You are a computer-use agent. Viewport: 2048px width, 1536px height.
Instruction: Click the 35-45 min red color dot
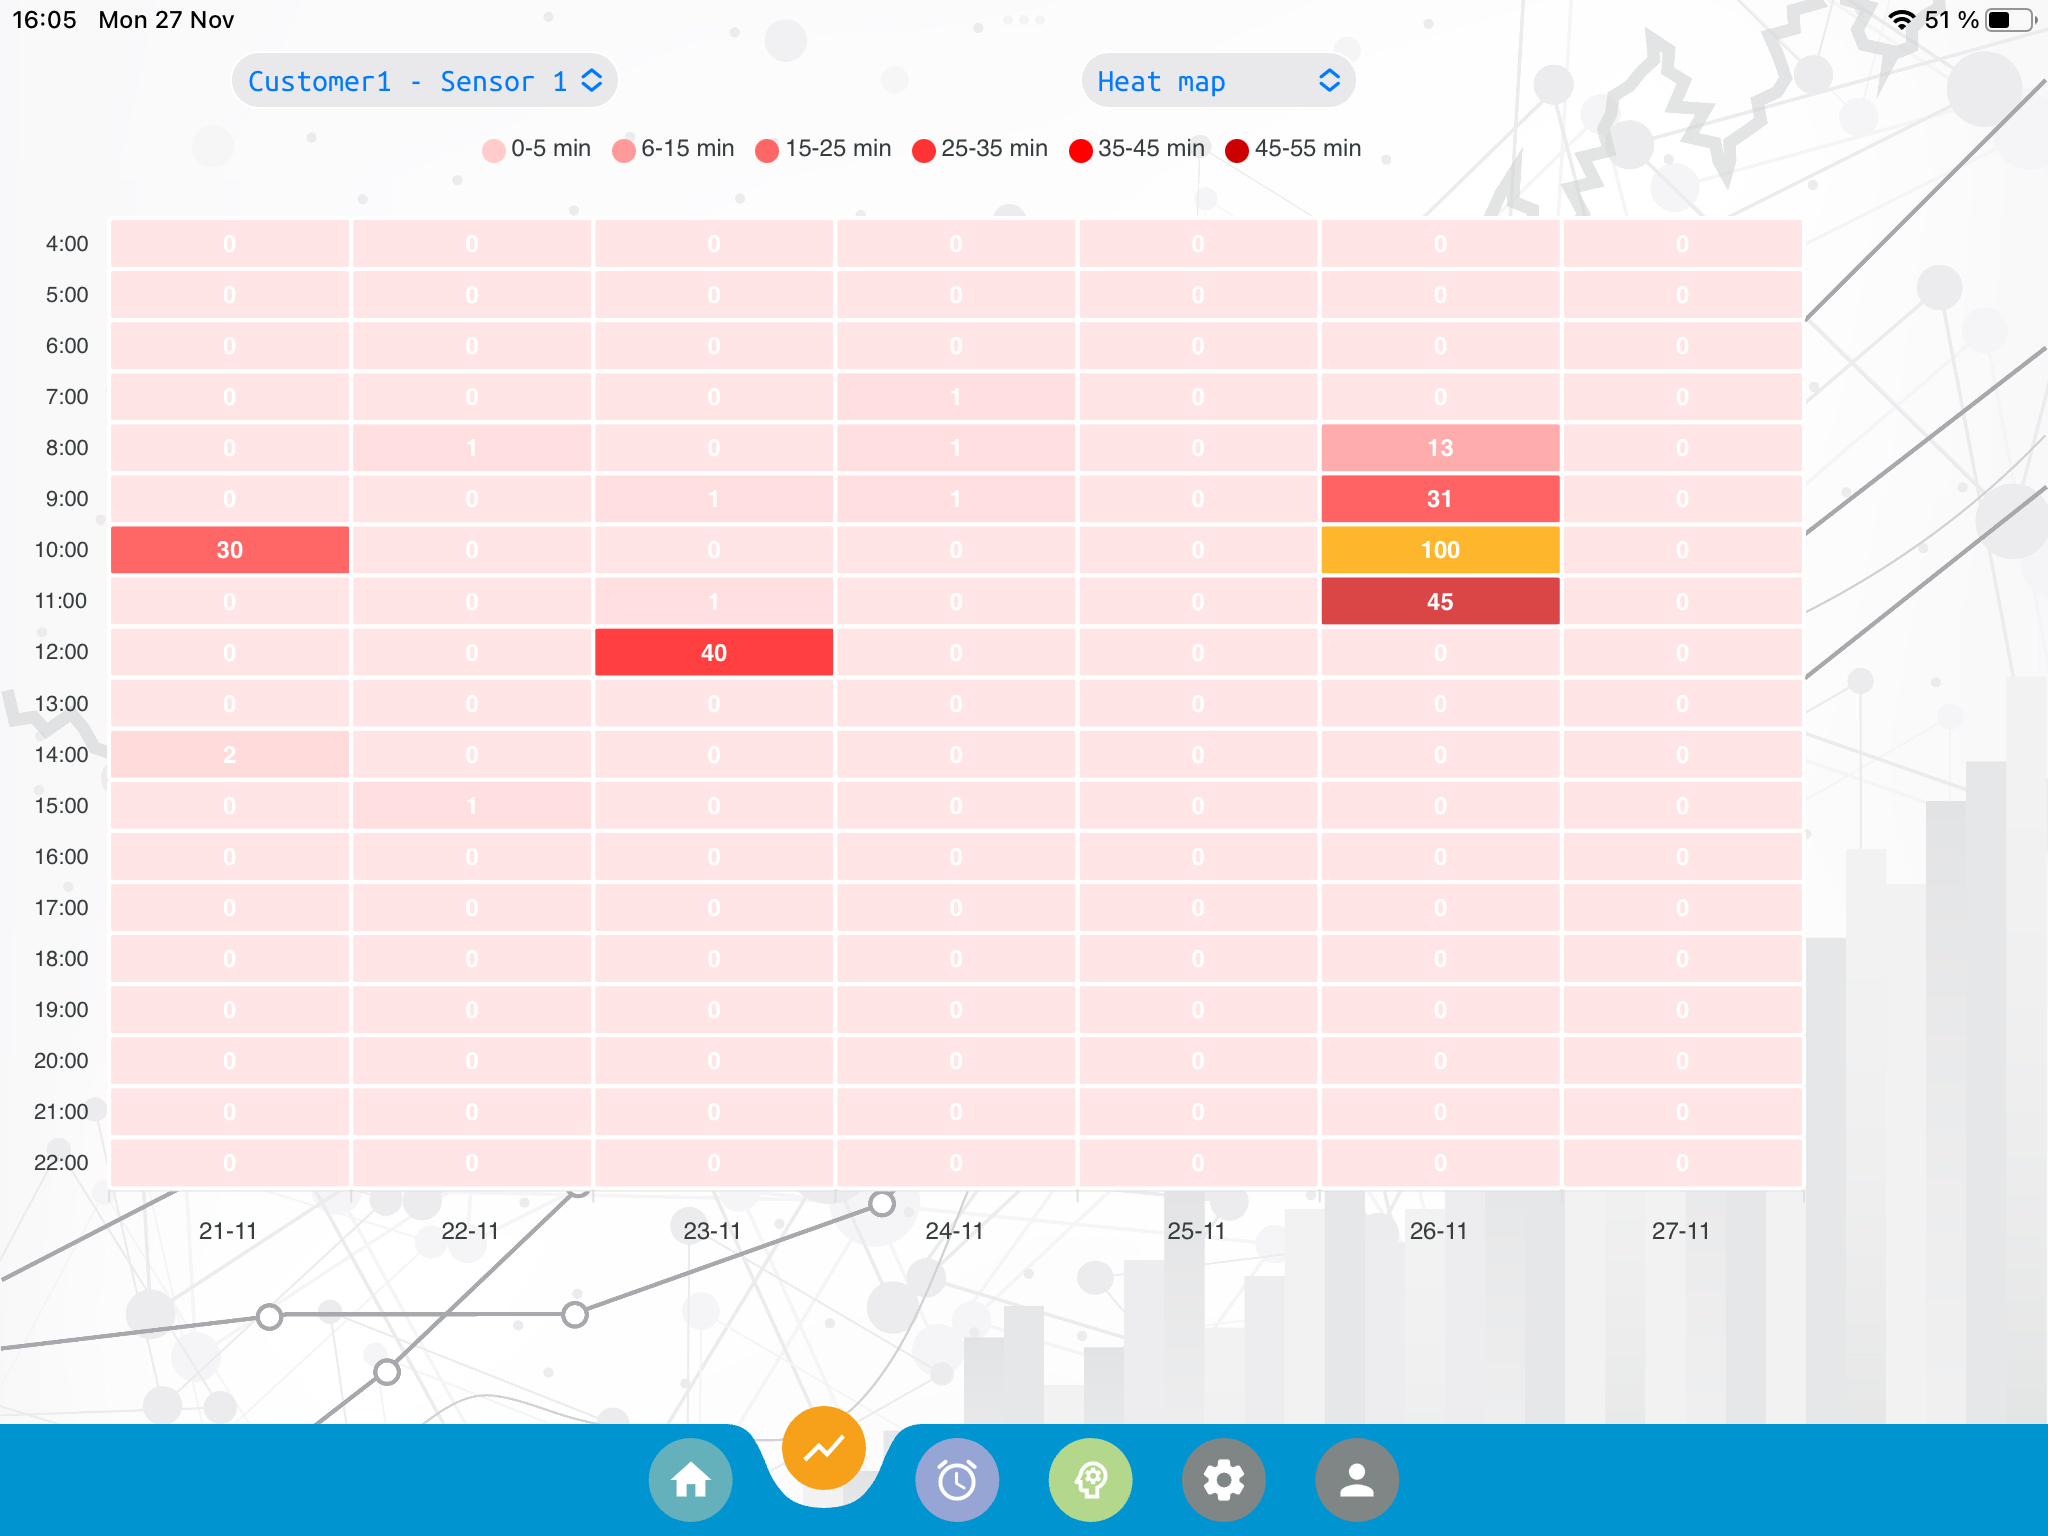point(1080,148)
